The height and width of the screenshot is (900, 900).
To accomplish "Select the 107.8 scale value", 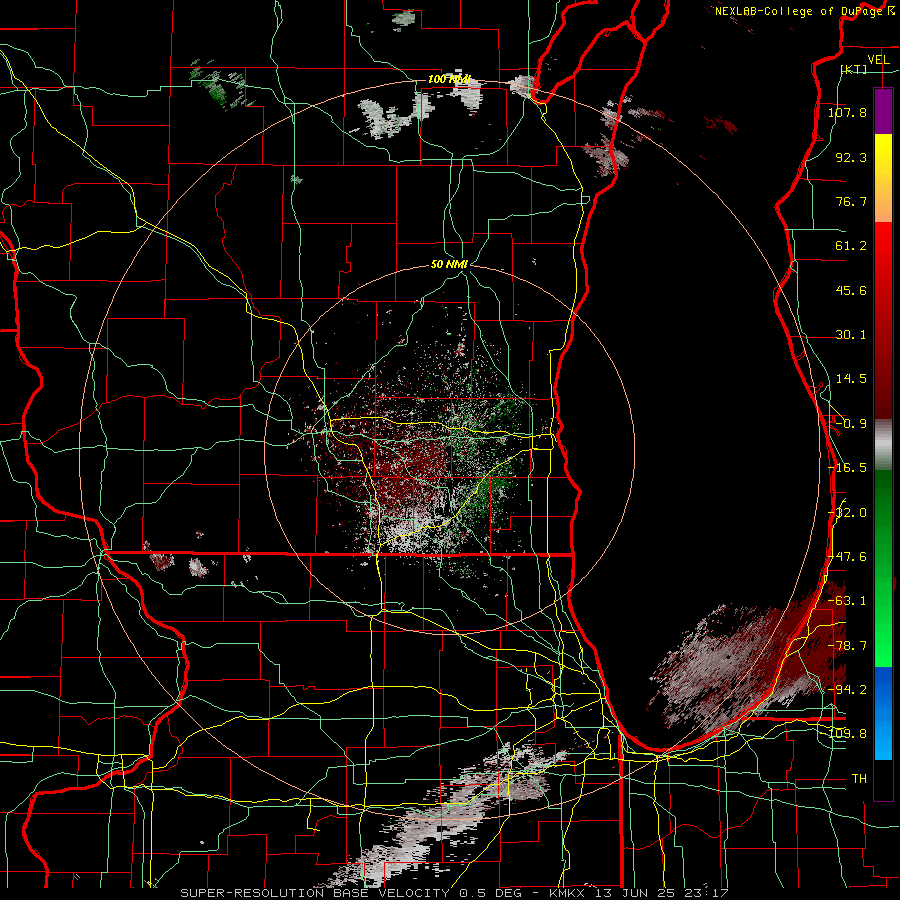I will [x=847, y=112].
